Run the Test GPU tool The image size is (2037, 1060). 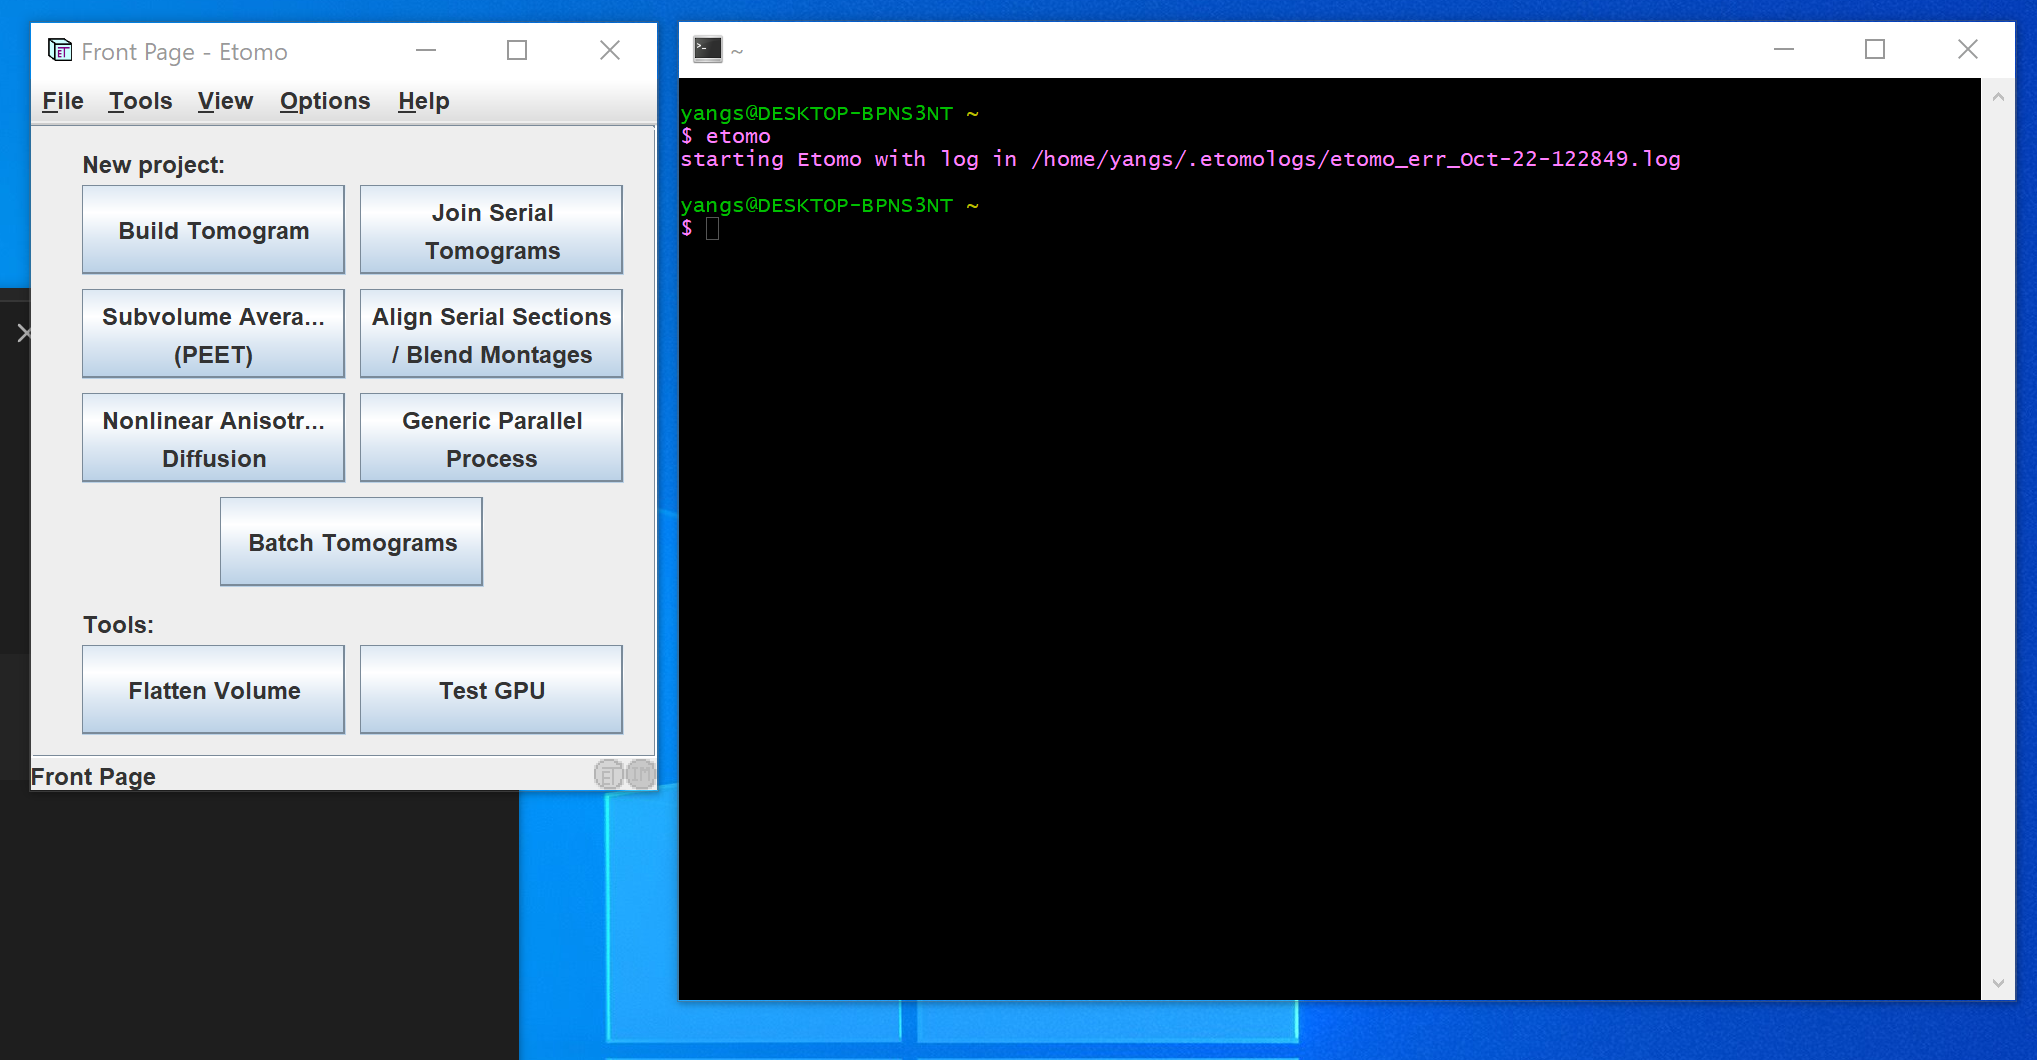pos(491,690)
